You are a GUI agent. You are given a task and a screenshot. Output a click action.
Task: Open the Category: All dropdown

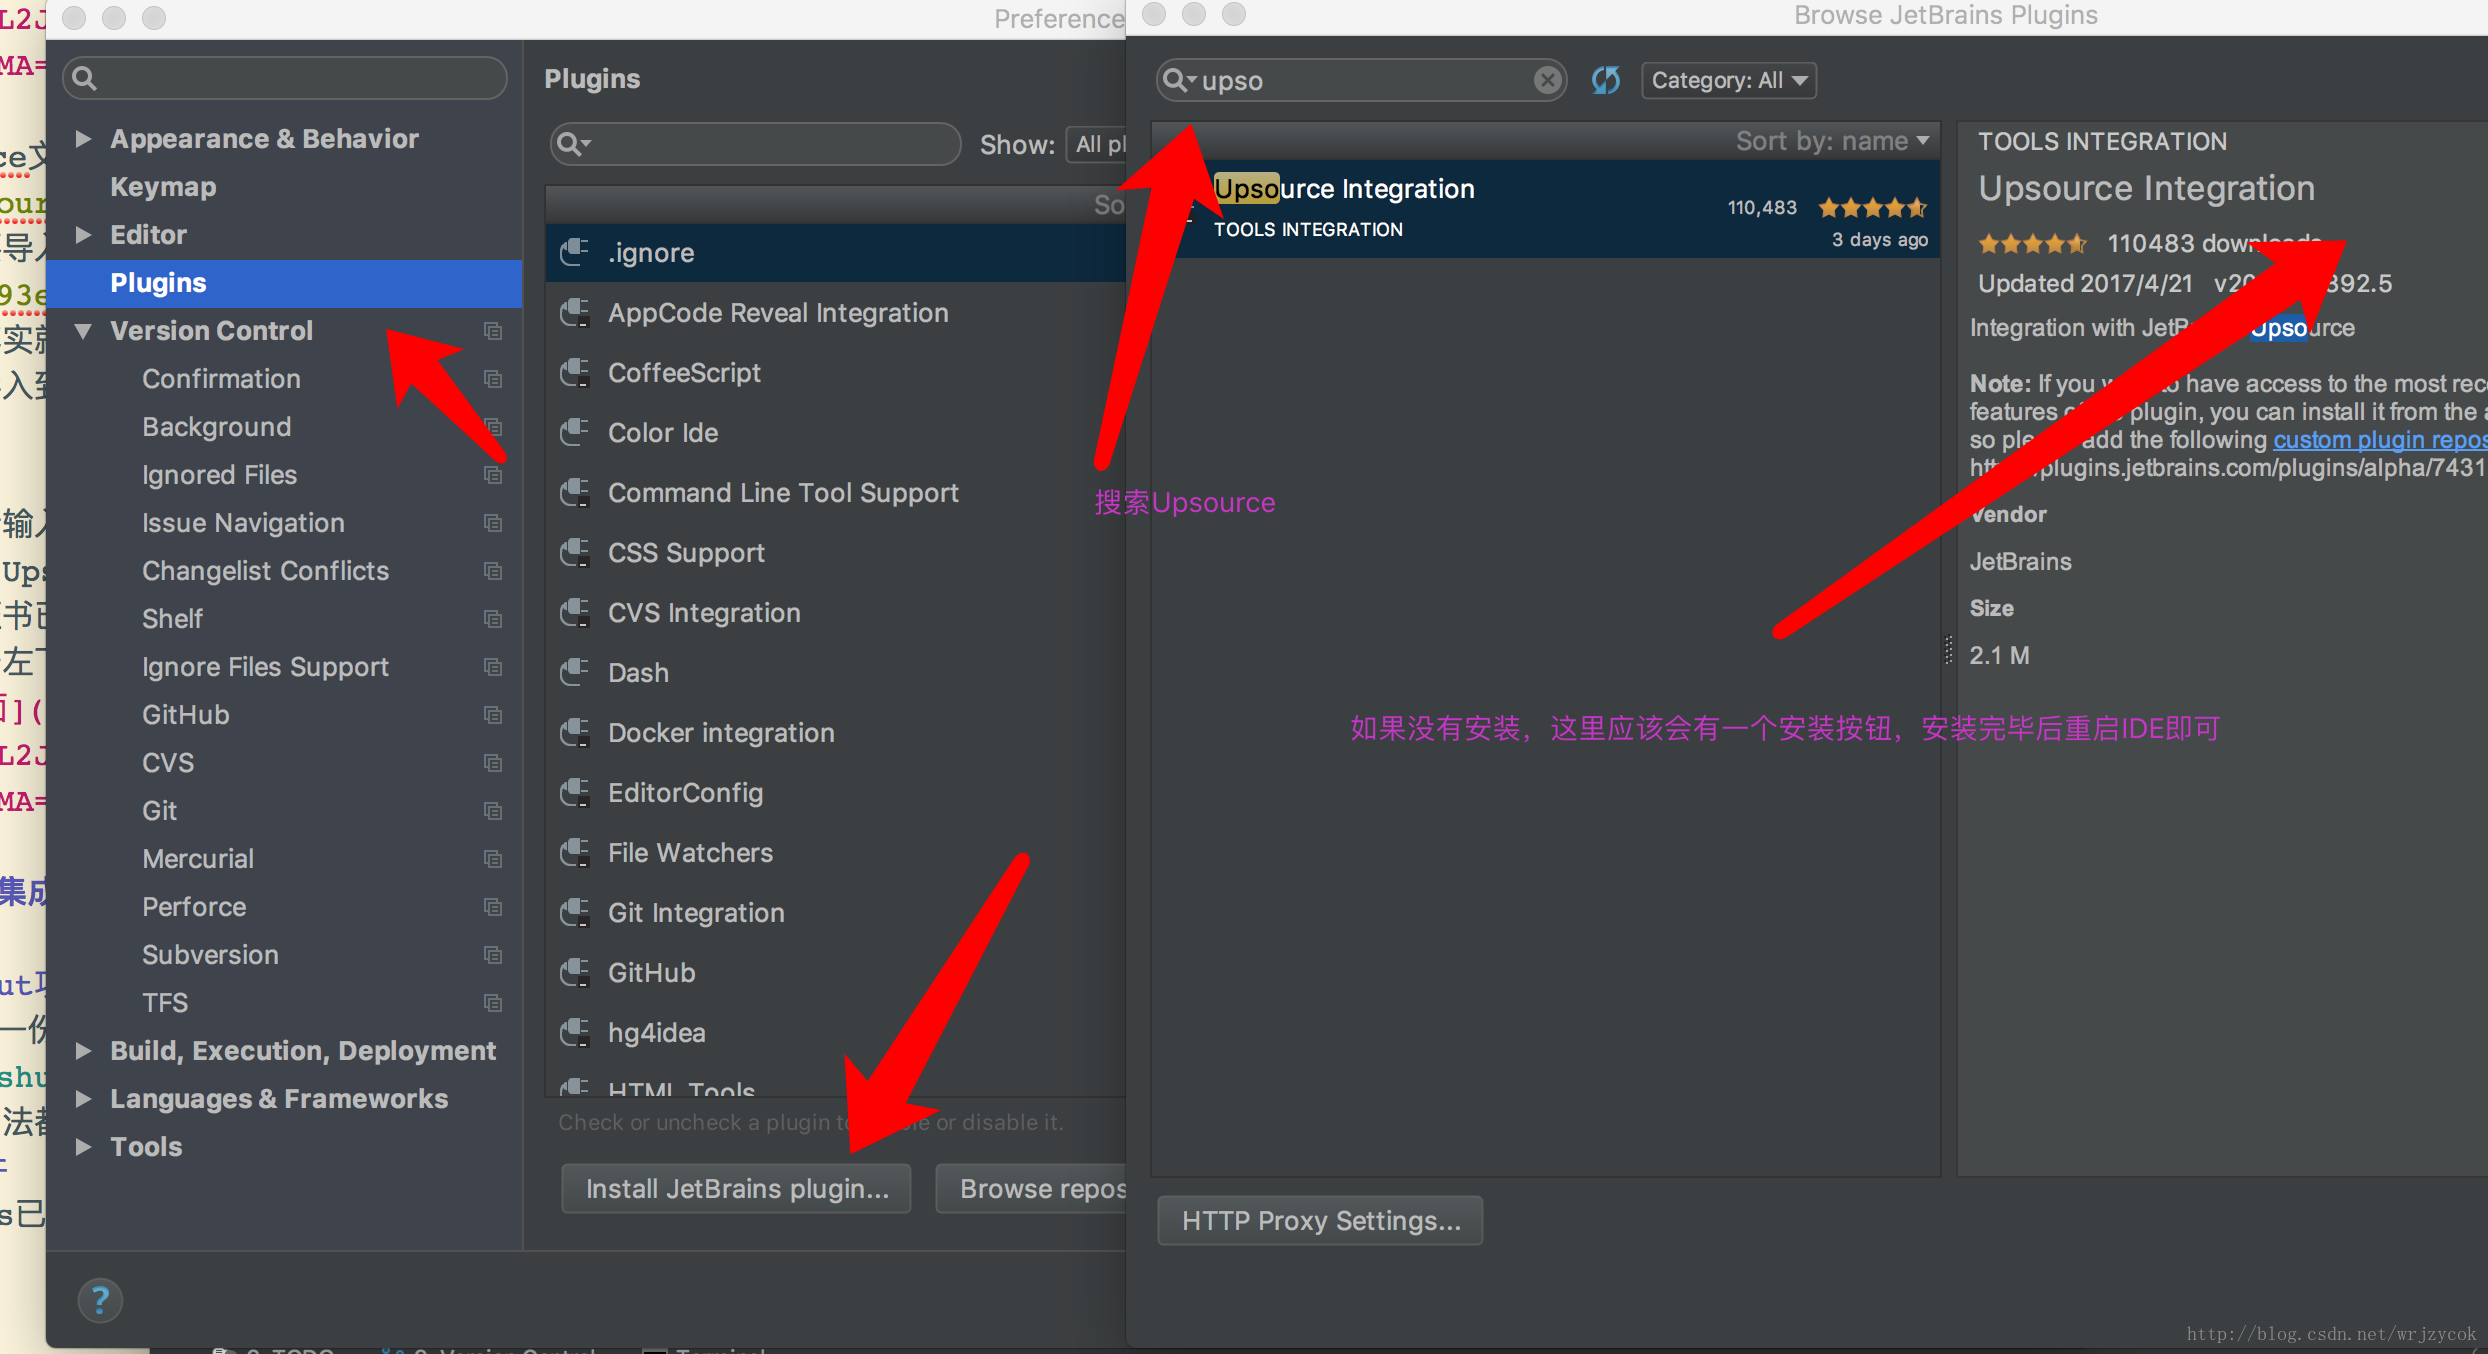click(1729, 80)
